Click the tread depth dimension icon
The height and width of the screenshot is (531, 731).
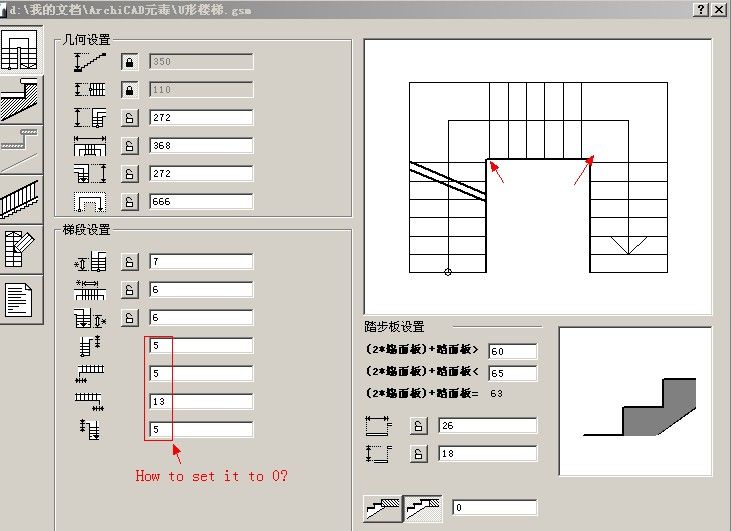point(379,426)
